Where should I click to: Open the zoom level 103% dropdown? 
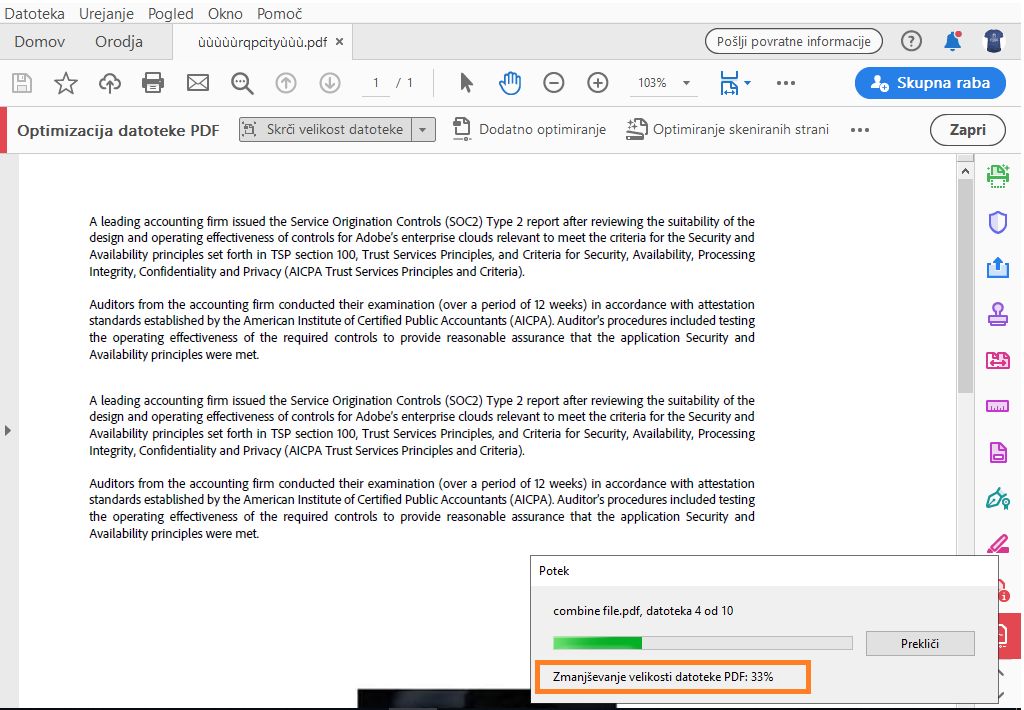point(663,83)
